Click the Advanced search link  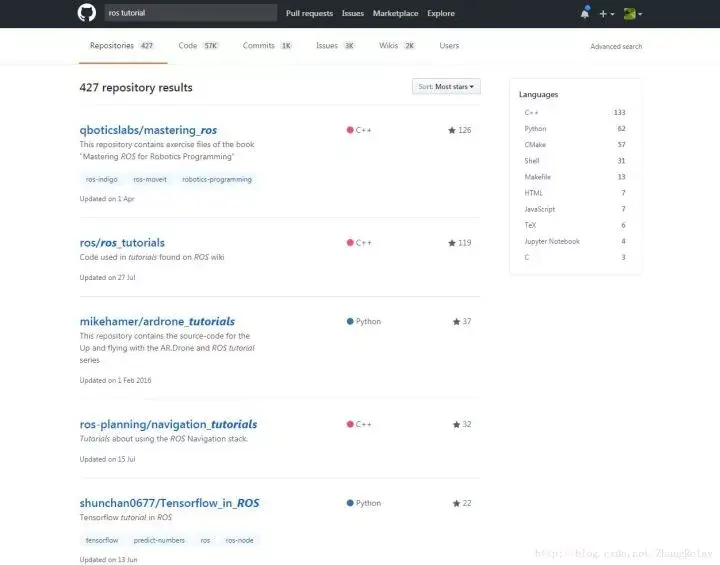(616, 47)
